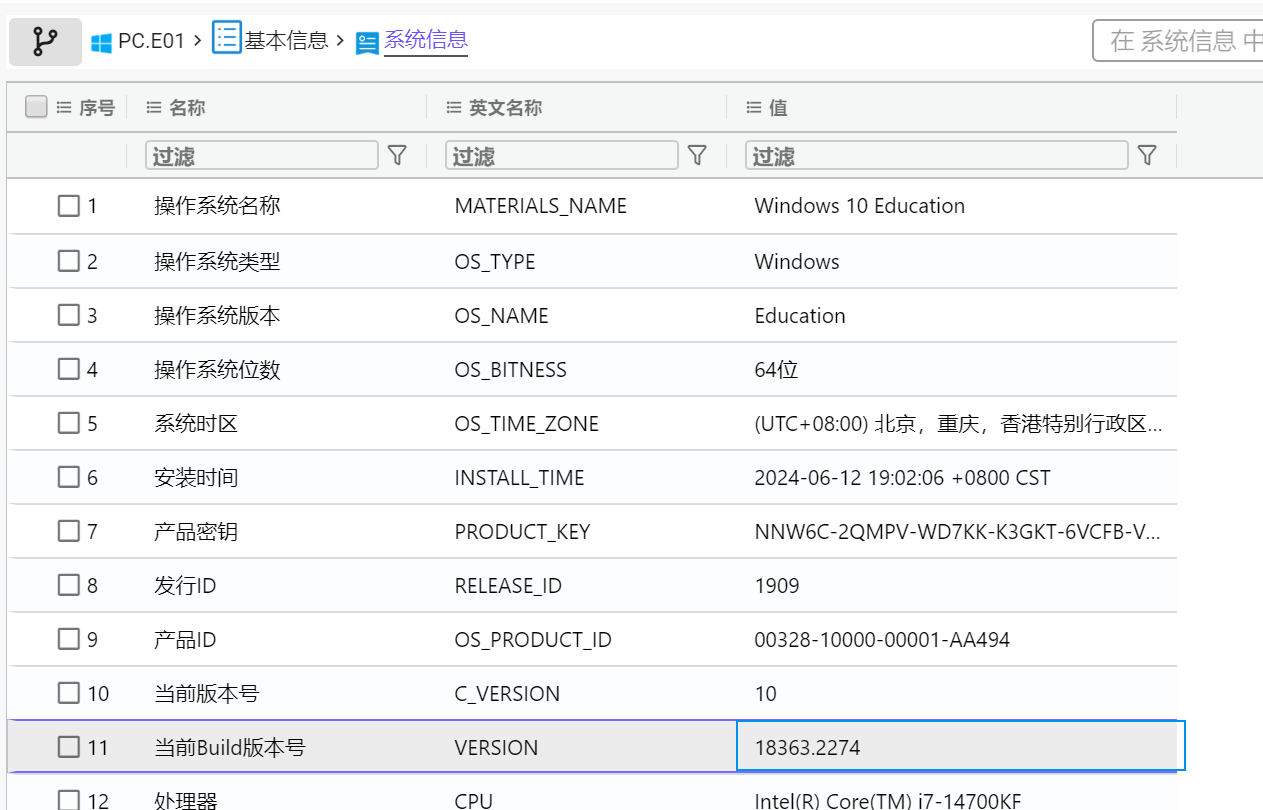Screen dimensions: 1263x810
Task: Click the menu icon in 值 header
Action: (754, 107)
